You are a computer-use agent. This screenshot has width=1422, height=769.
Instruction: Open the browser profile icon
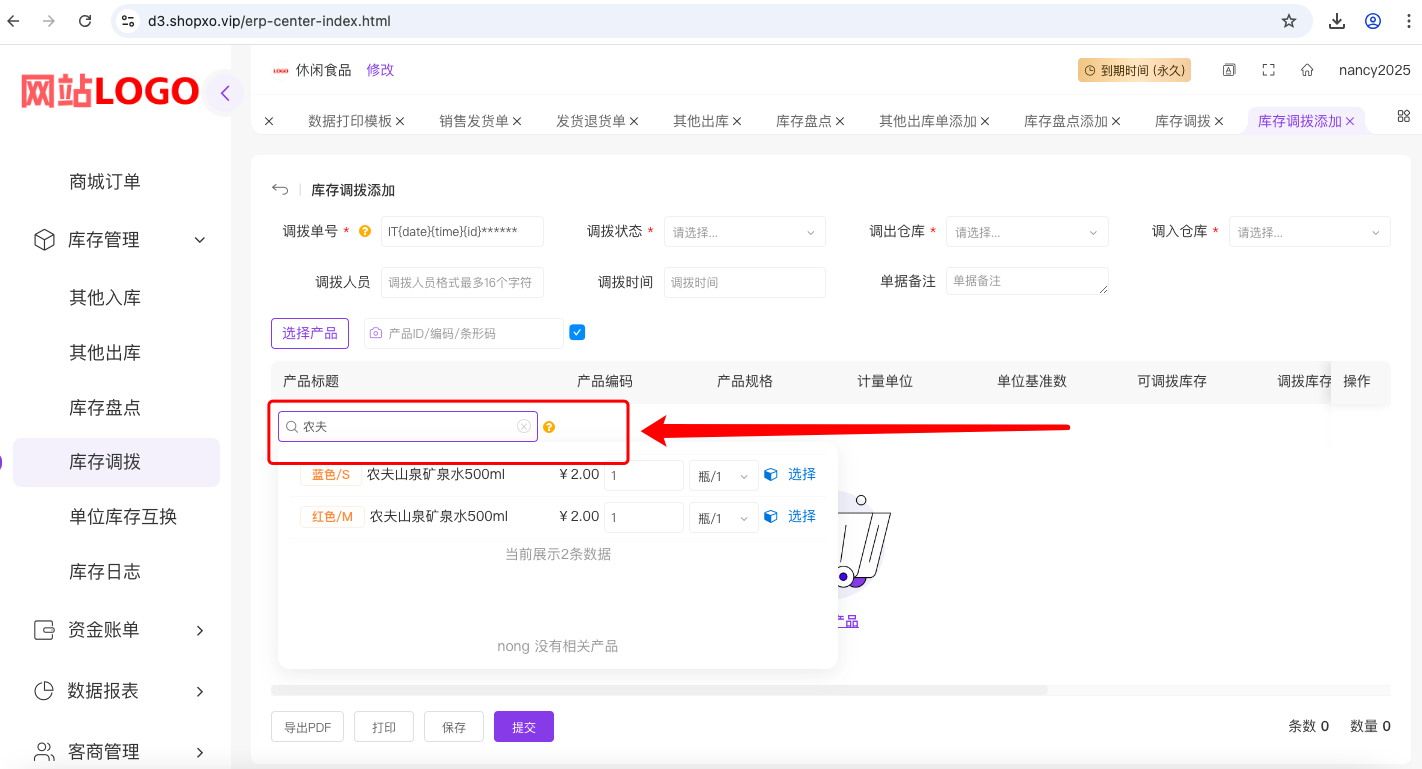(1373, 20)
